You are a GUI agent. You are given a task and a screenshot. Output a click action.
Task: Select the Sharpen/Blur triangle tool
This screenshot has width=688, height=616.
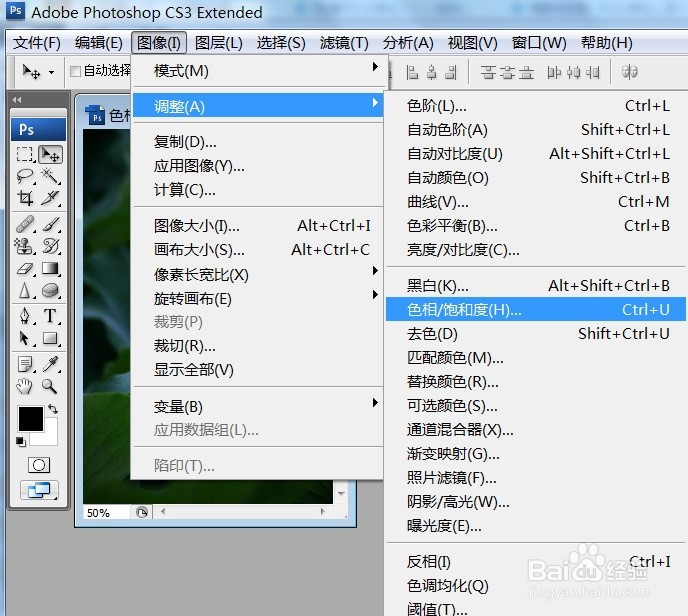tap(25, 290)
